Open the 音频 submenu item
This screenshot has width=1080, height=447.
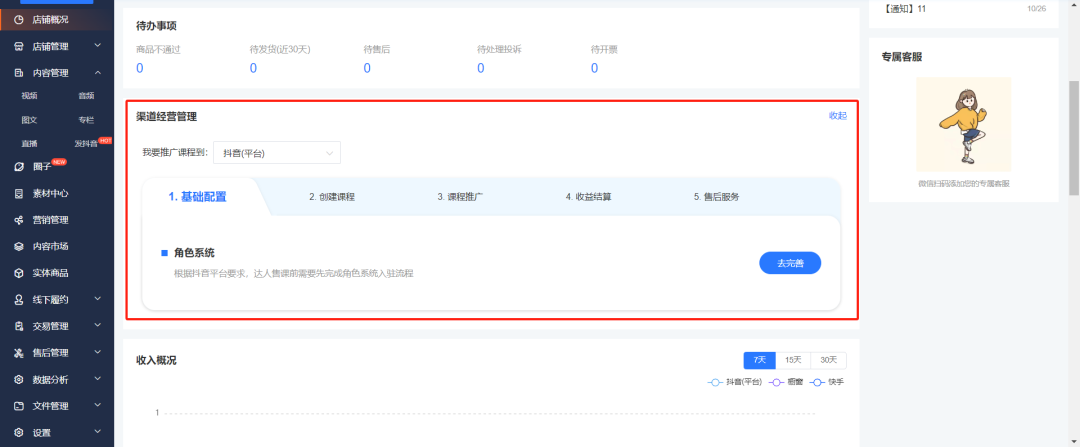click(x=86, y=96)
